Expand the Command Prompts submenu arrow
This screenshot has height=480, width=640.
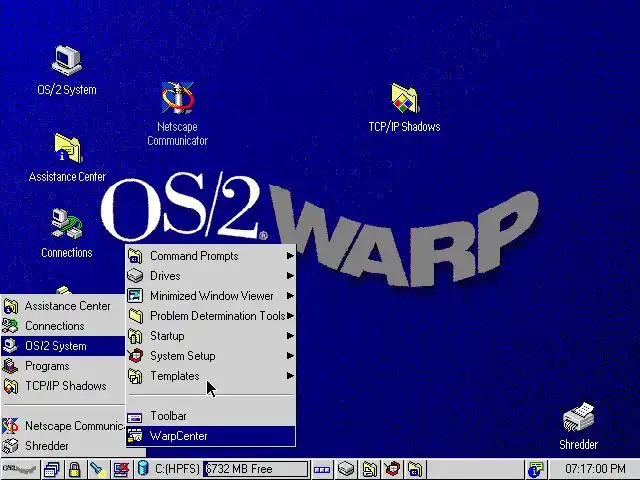point(290,256)
